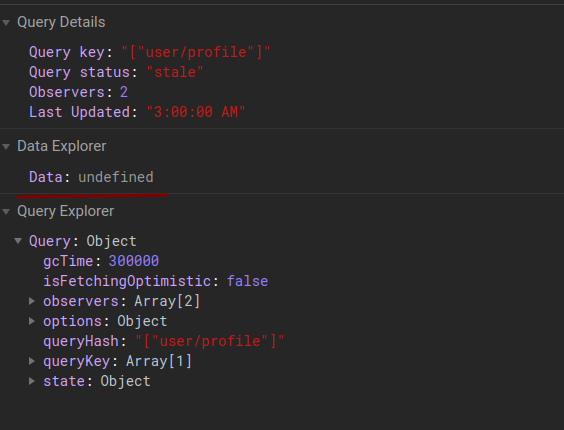Viewport: 564px width, 430px height.
Task: Expand the queryKey Array[1] entry
Action: click(x=32, y=361)
